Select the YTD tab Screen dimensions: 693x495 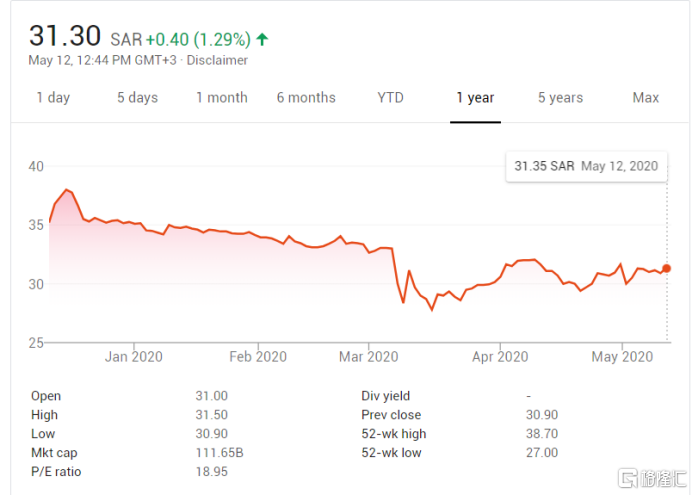(390, 97)
